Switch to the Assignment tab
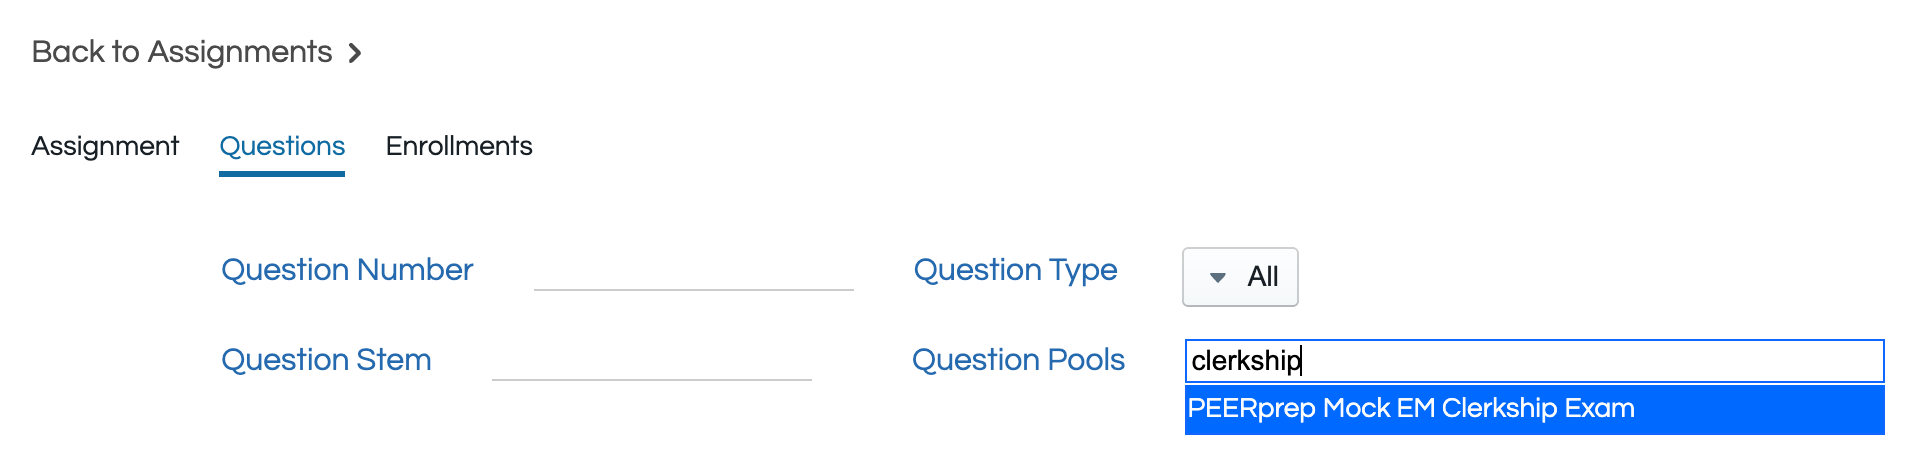 pyautogui.click(x=105, y=146)
